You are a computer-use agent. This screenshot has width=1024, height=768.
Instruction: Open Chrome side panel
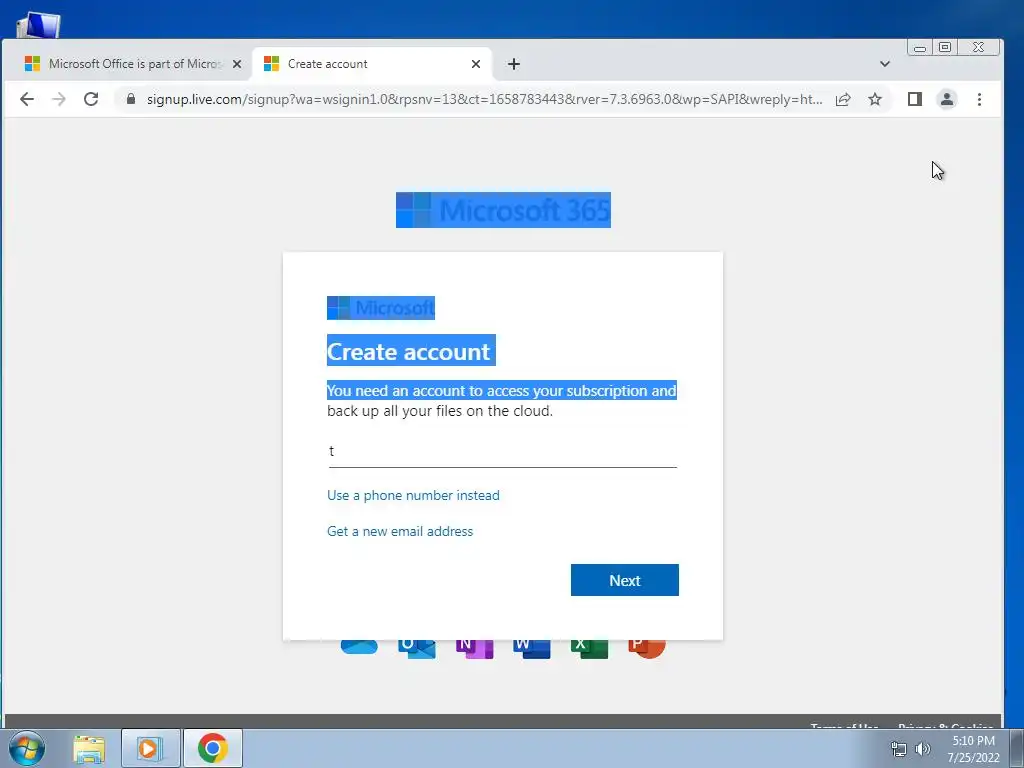pyautogui.click(x=914, y=99)
